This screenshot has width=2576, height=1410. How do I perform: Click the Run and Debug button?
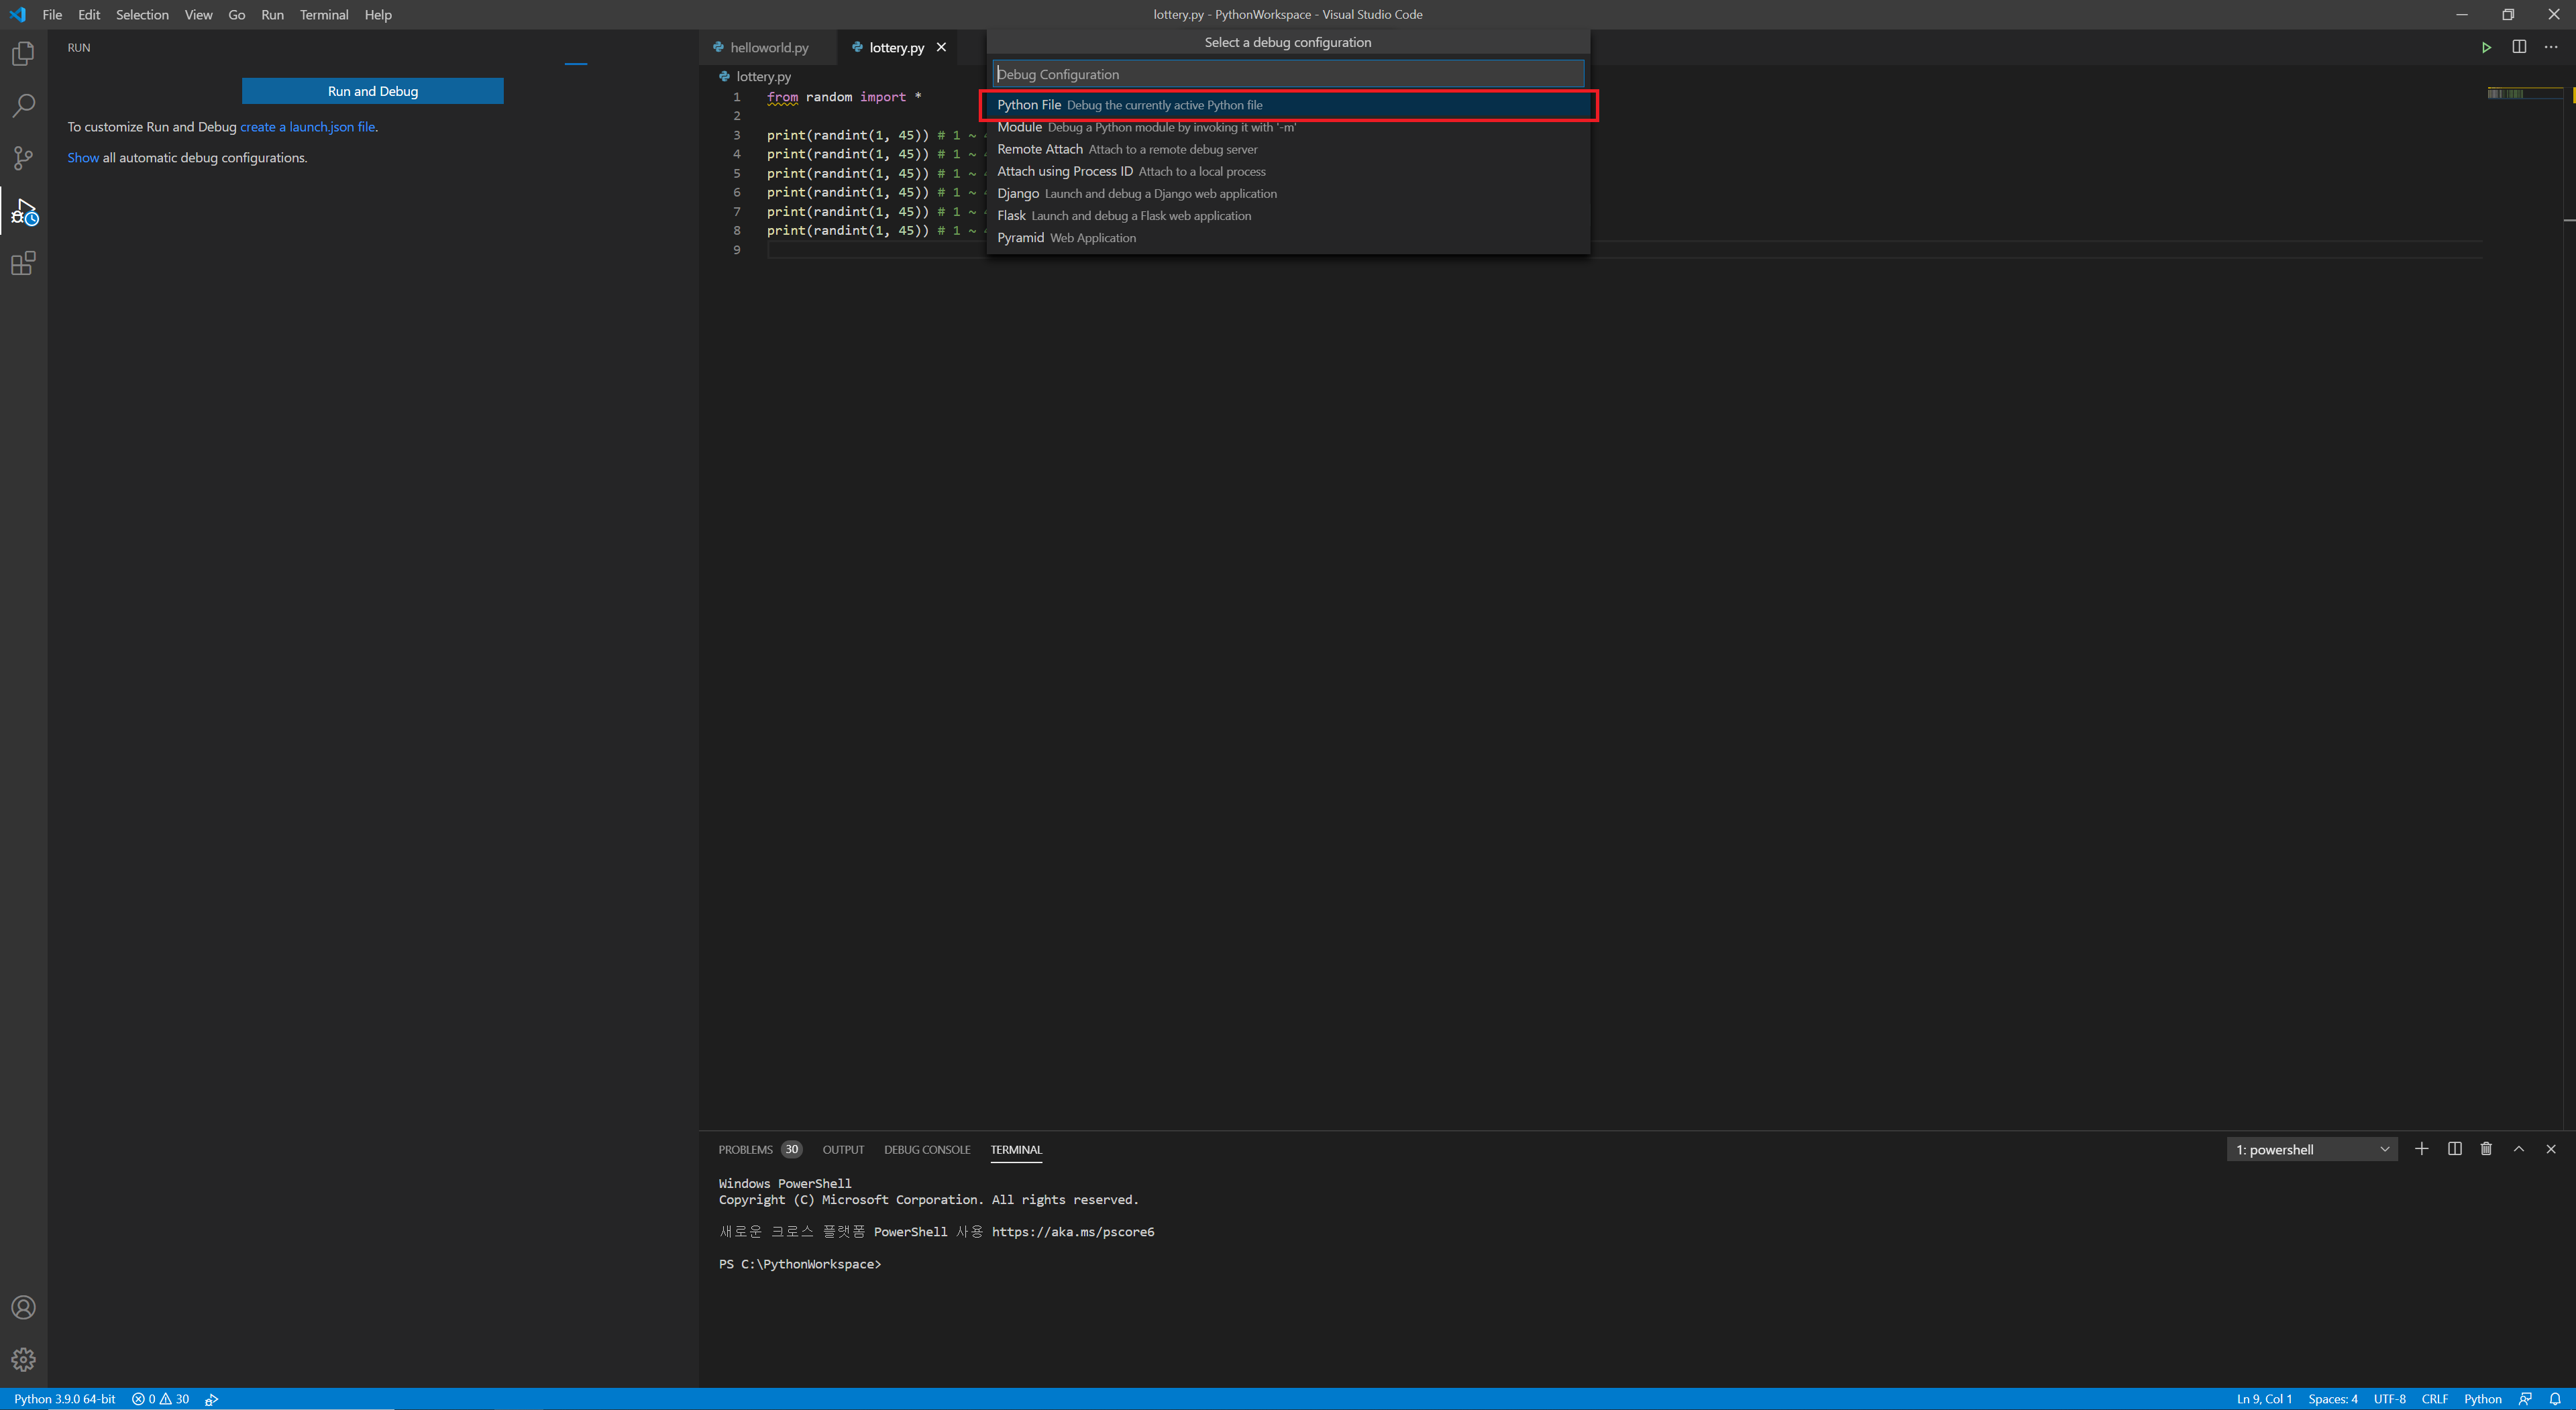[x=372, y=91]
